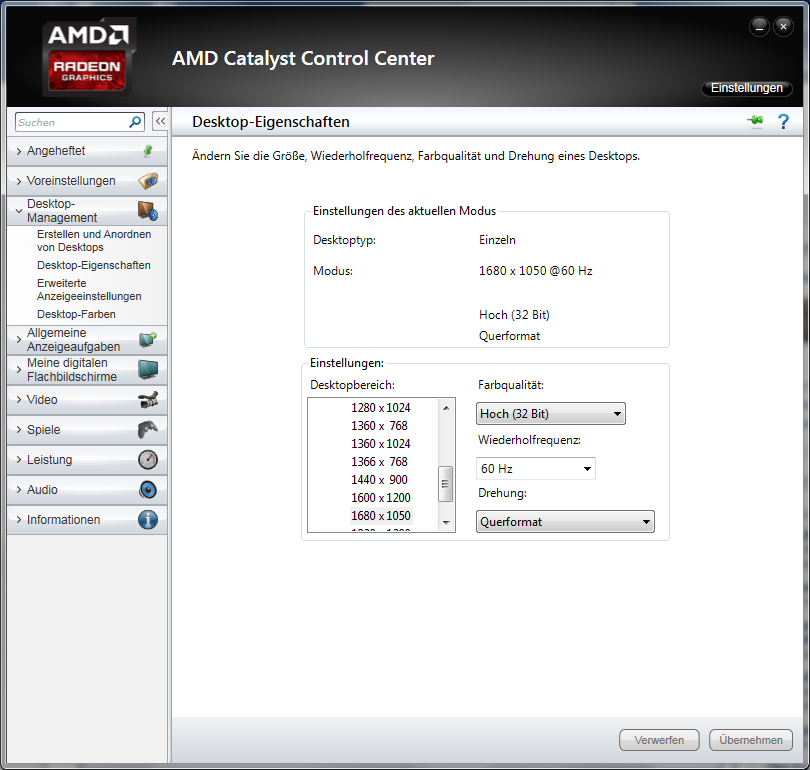Open Desktop-Eigenschaften in sidebar
The height and width of the screenshot is (770, 810).
coord(94,265)
